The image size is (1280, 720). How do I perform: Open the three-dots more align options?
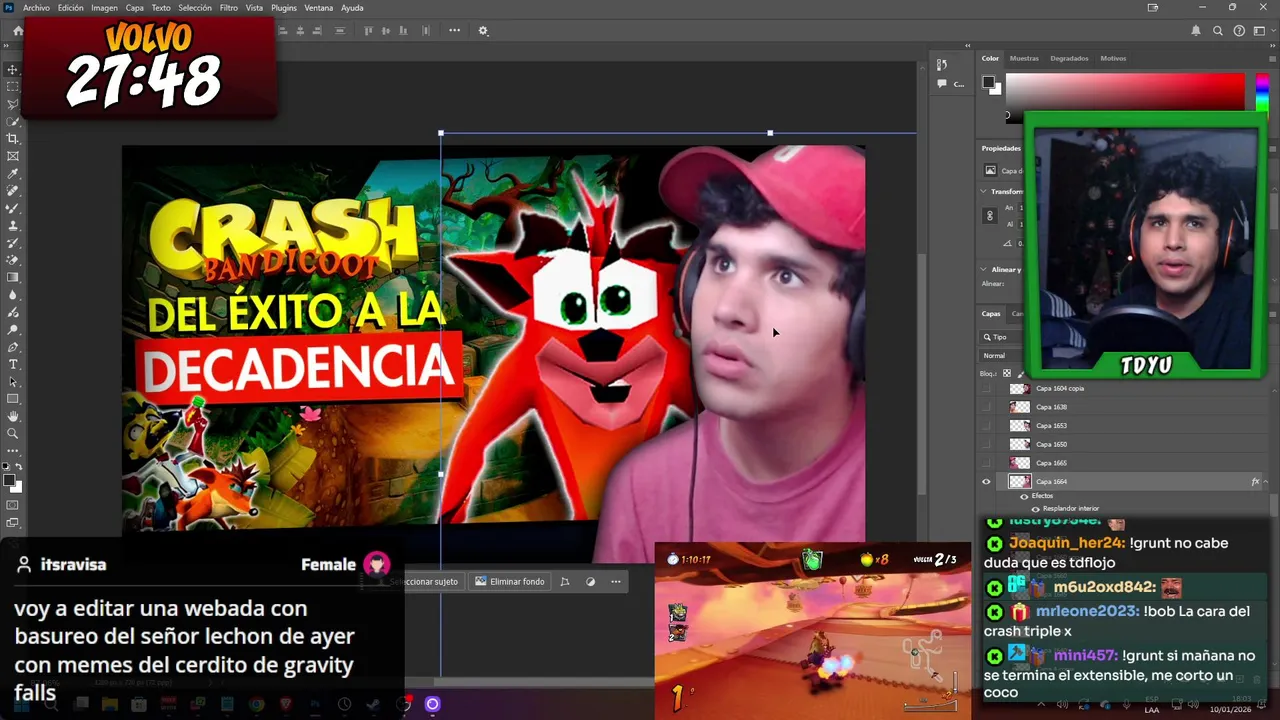coord(454,31)
